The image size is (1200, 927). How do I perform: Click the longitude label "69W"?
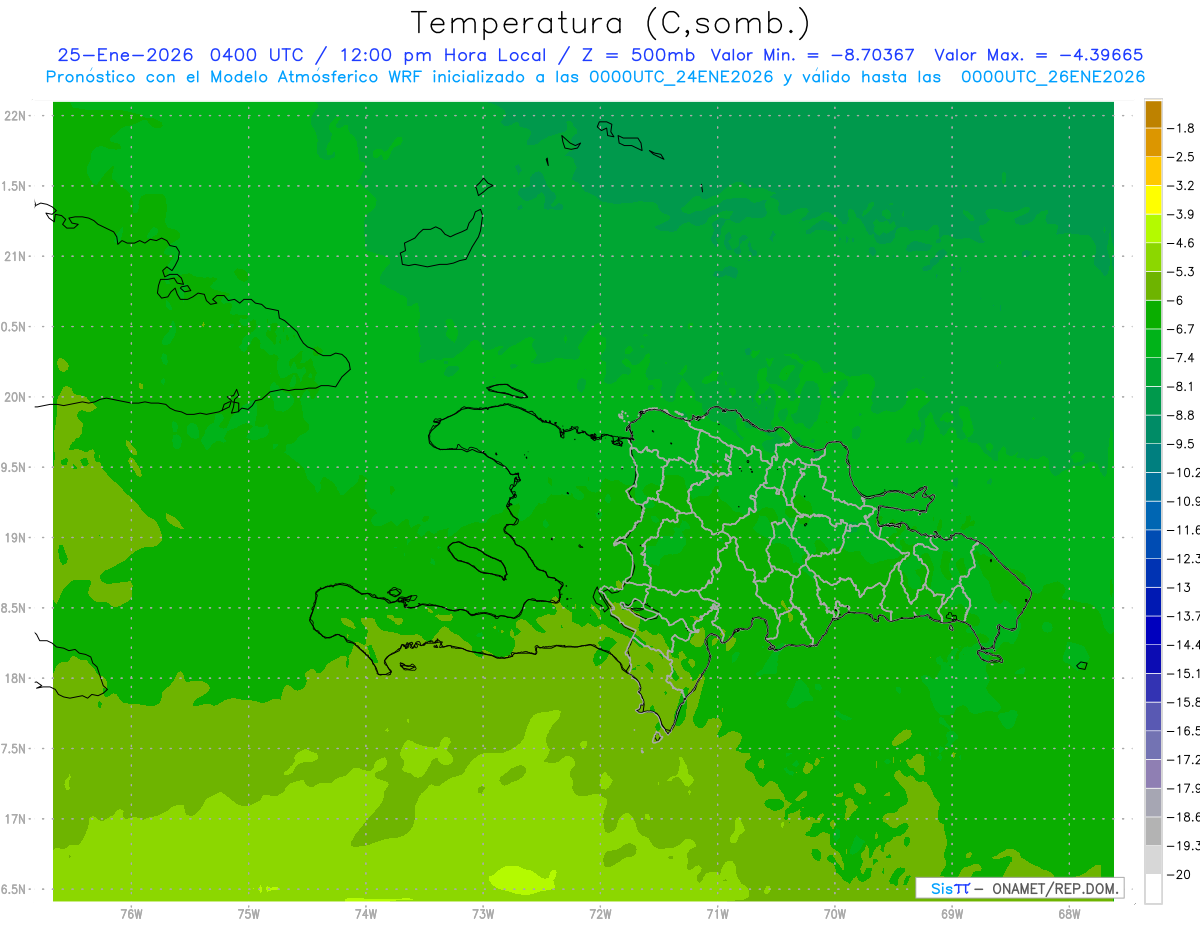point(952,913)
